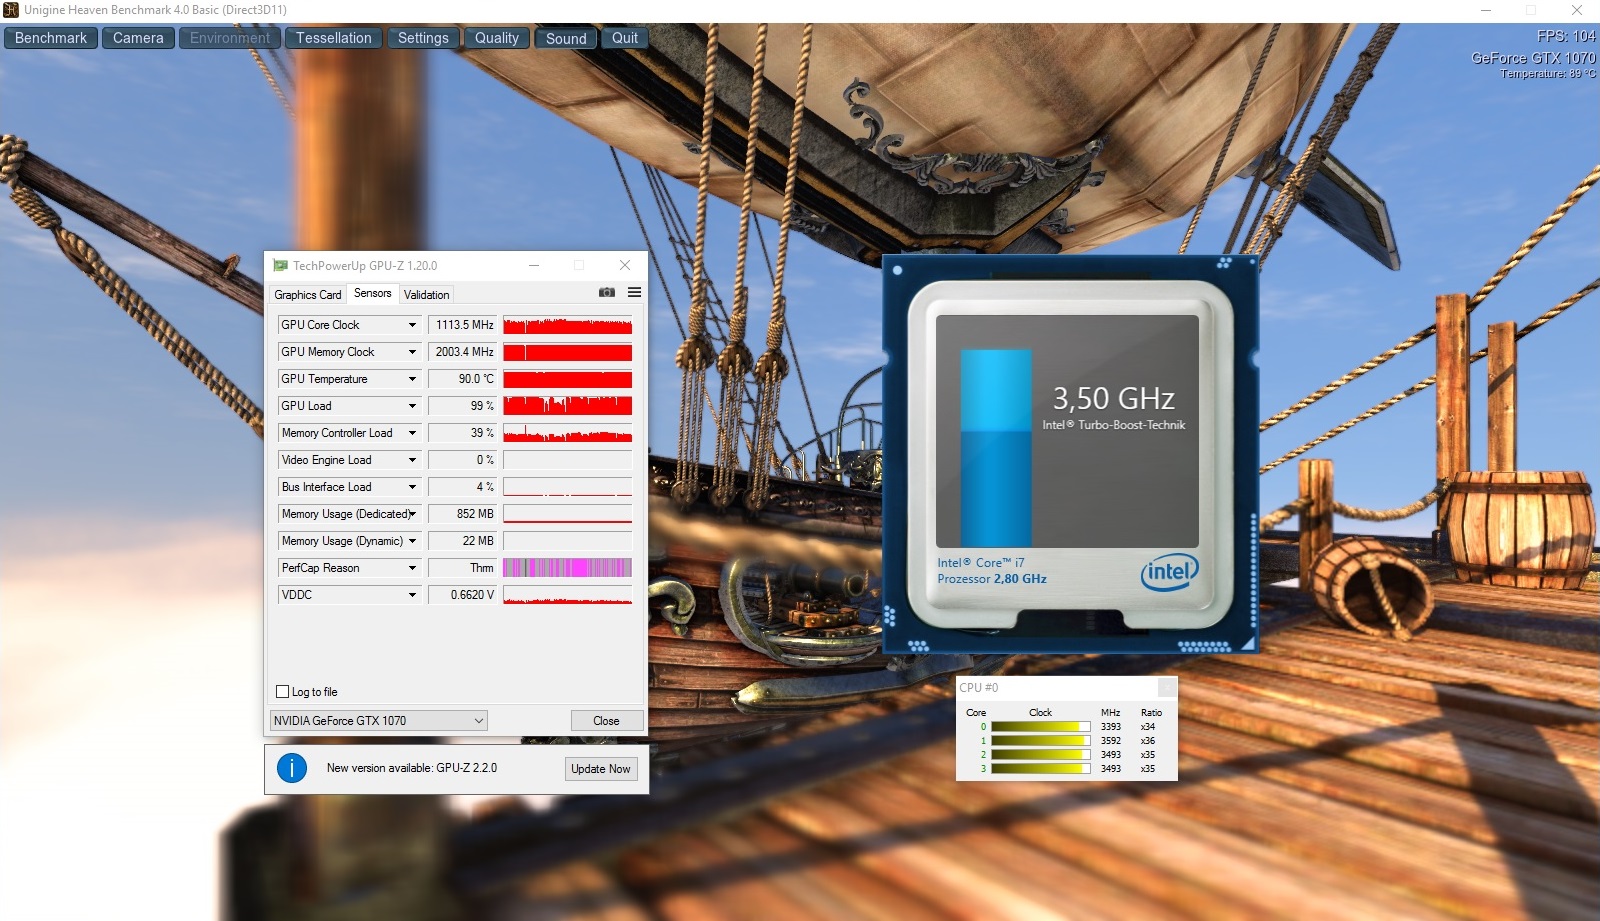Screen dimensions: 1600x921
Task: Expand the Bus Interface Load dropdown
Action: [x=412, y=487]
